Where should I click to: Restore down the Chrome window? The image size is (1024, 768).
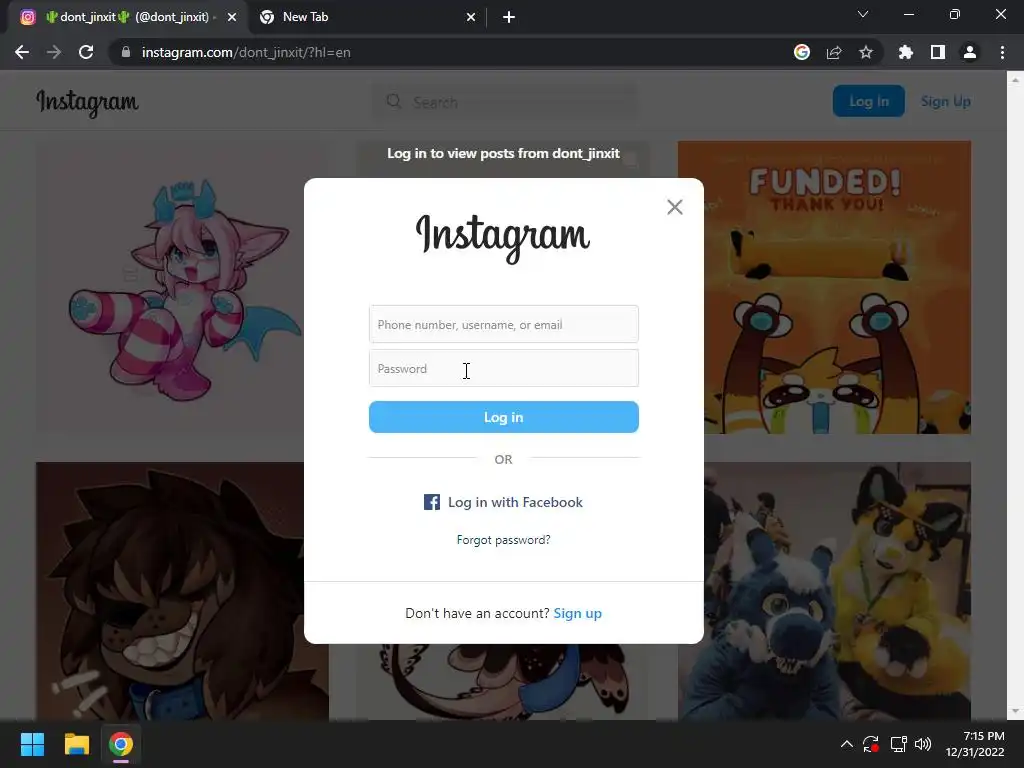(x=955, y=14)
